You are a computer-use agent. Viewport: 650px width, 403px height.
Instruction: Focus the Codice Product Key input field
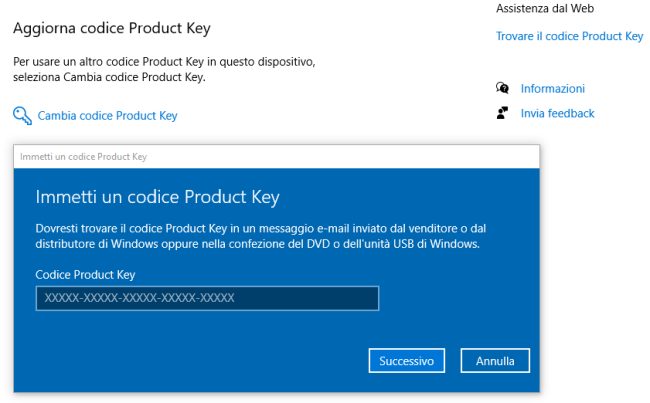[x=207, y=298]
